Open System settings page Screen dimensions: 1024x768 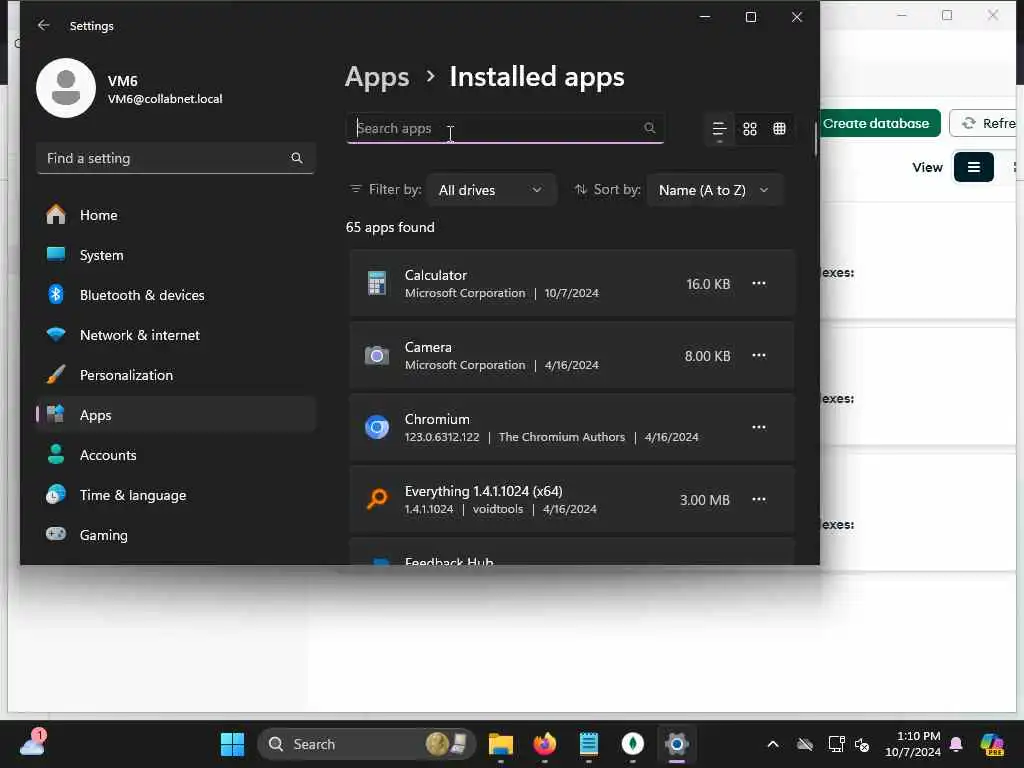point(176,255)
